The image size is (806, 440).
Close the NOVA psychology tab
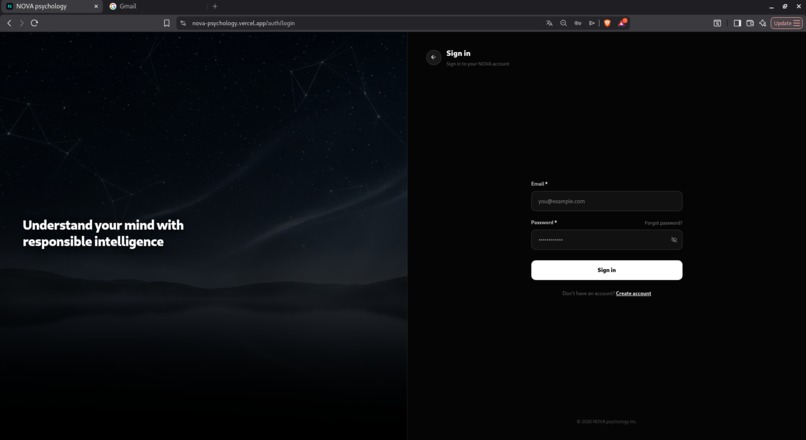[x=96, y=7]
